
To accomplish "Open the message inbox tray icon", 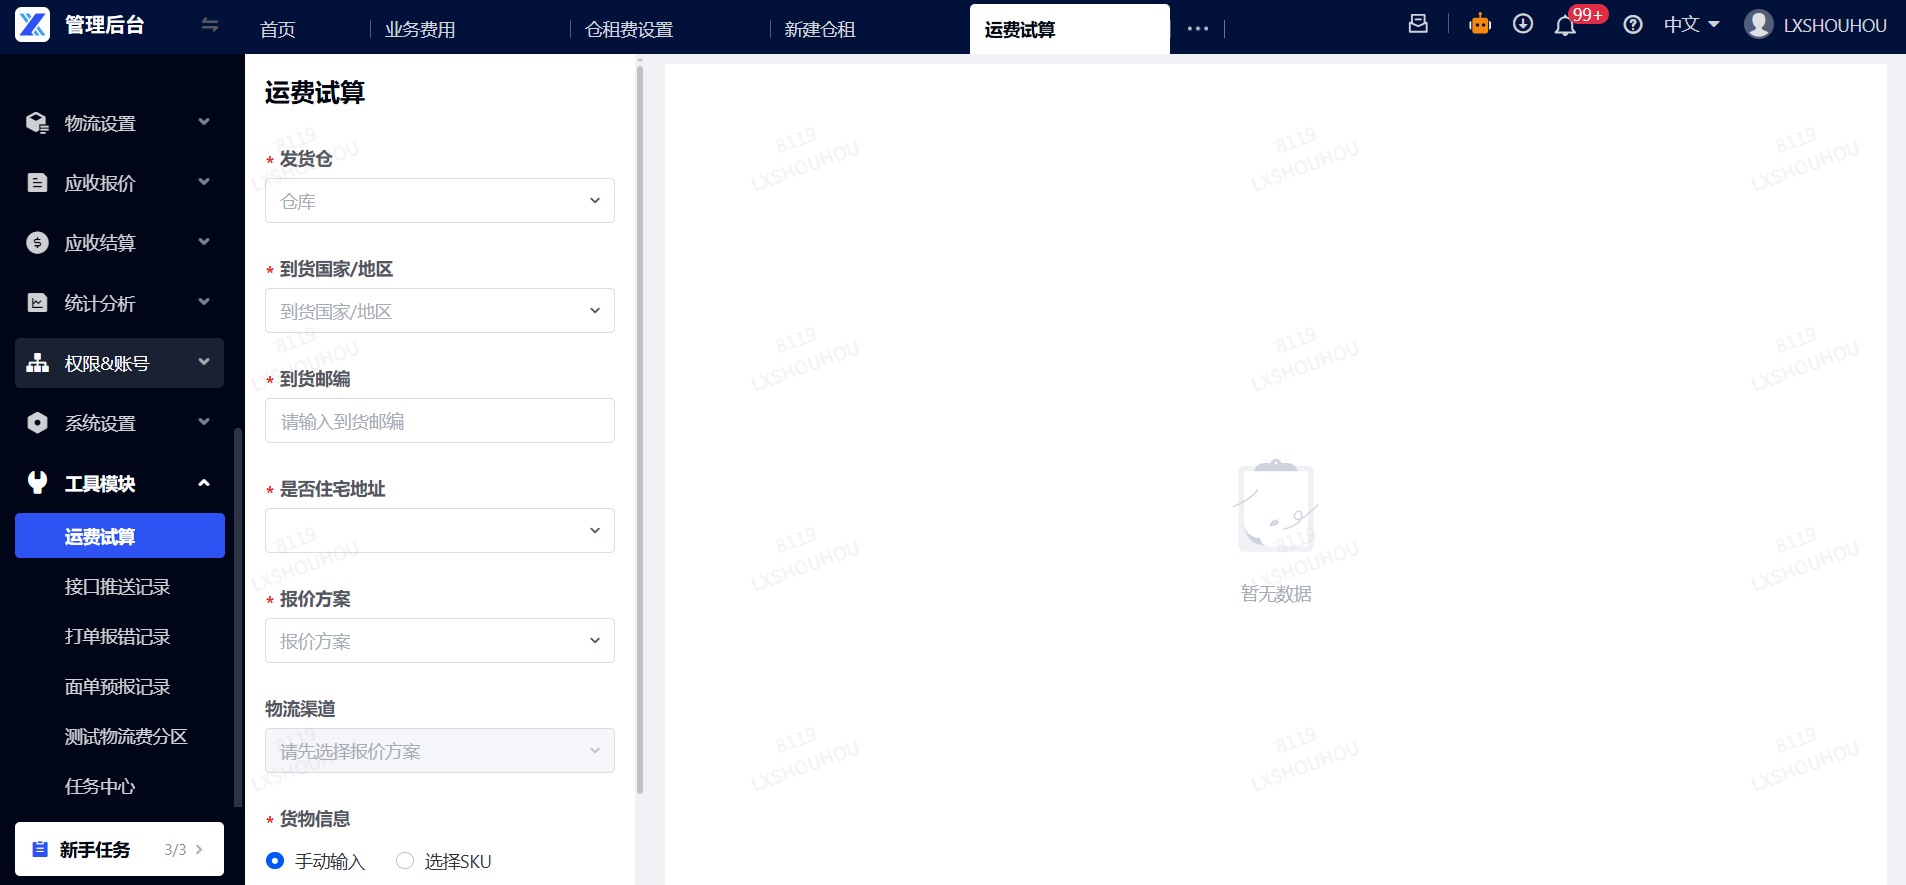I will pos(1418,24).
